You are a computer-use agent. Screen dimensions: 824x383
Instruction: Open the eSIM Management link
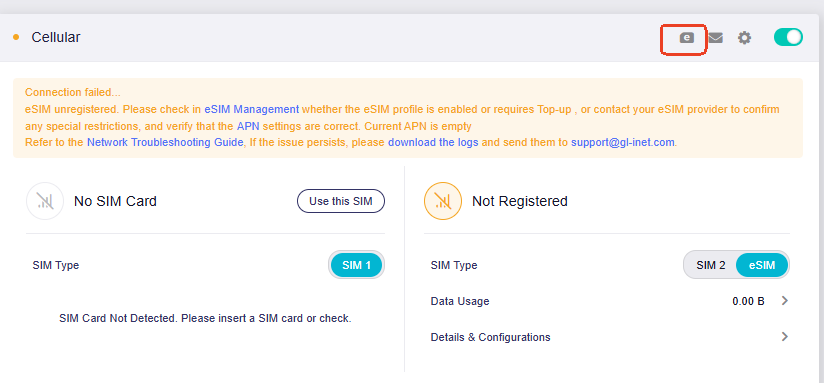(x=252, y=109)
